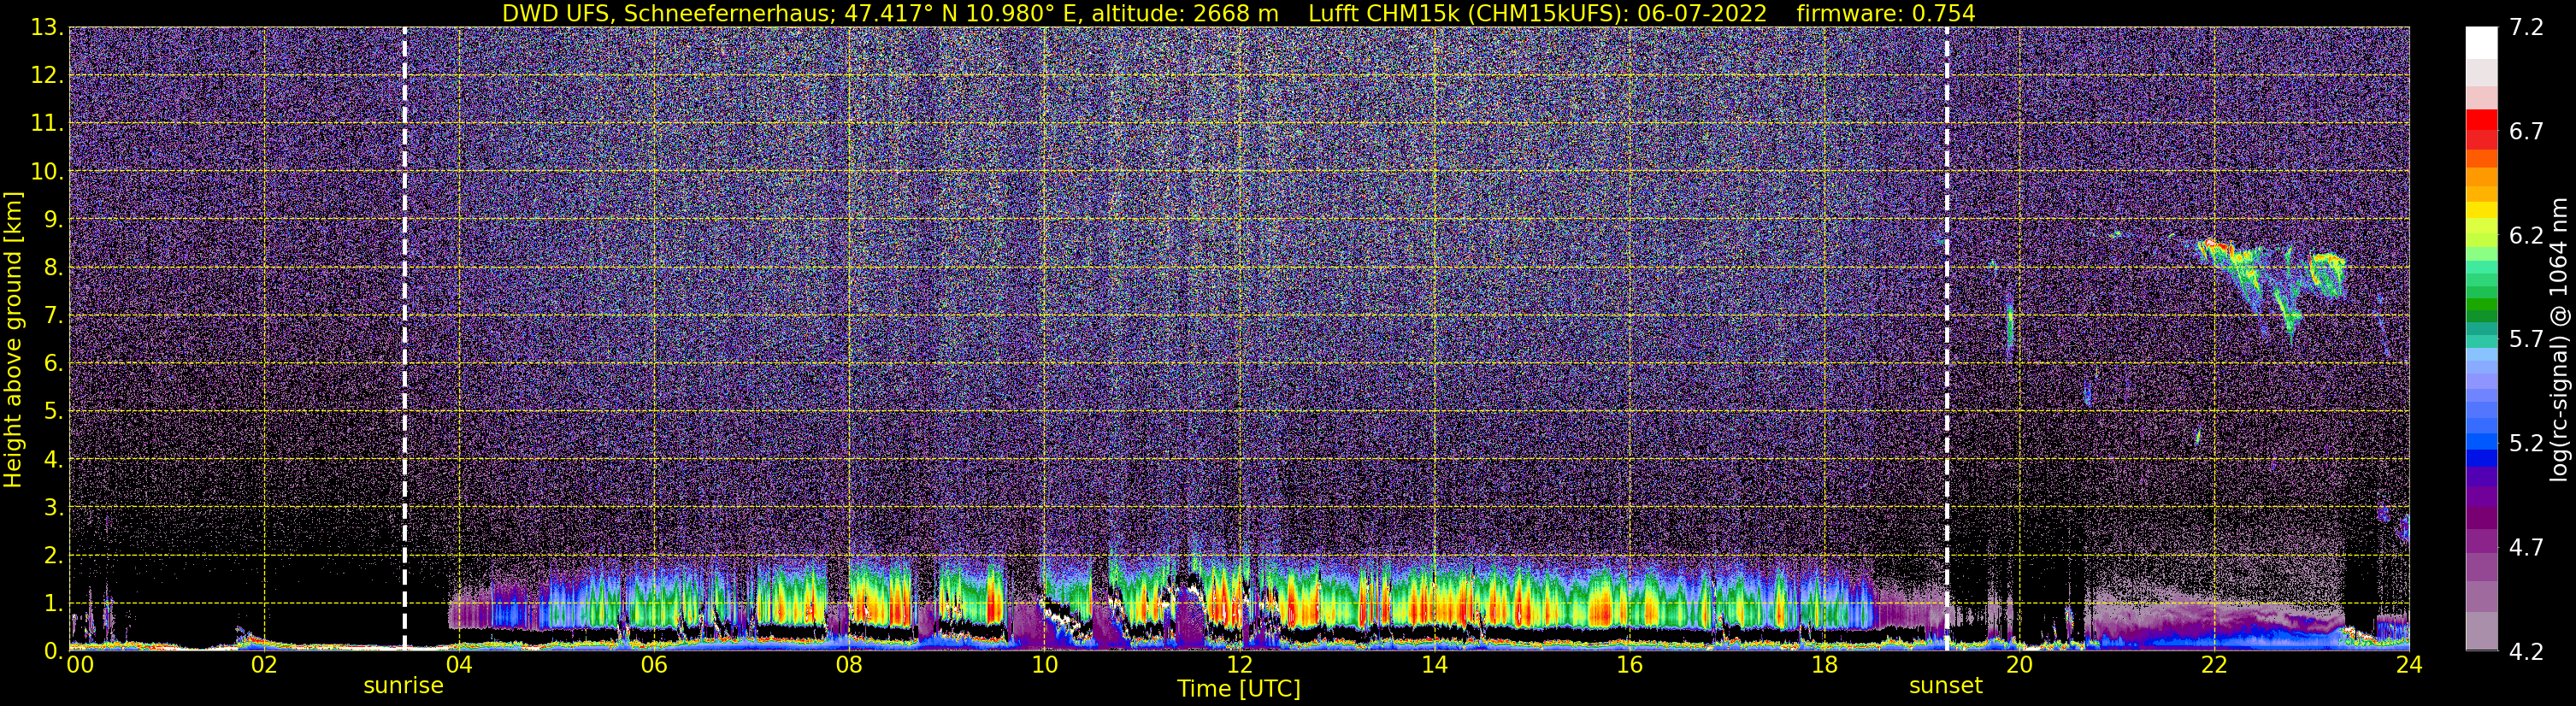This screenshot has height=706, width=2576.
Task: Click height axis tick '8.'
Action: 52,267
